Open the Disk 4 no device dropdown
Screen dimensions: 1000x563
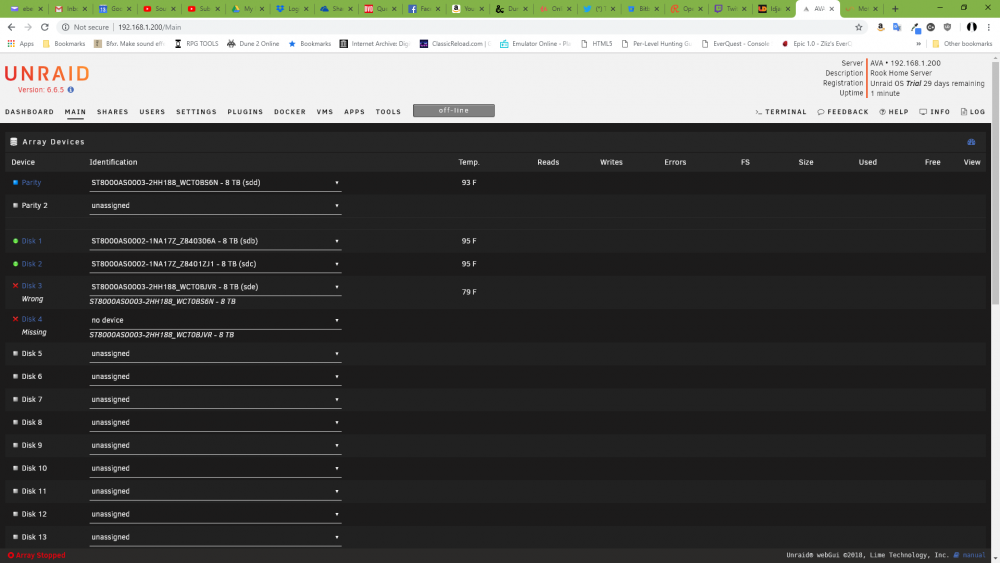coord(215,321)
